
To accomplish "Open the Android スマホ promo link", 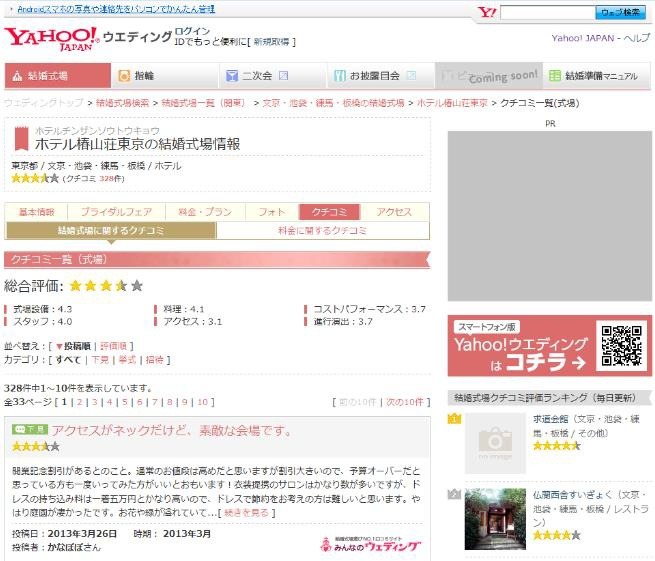I will (116, 9).
